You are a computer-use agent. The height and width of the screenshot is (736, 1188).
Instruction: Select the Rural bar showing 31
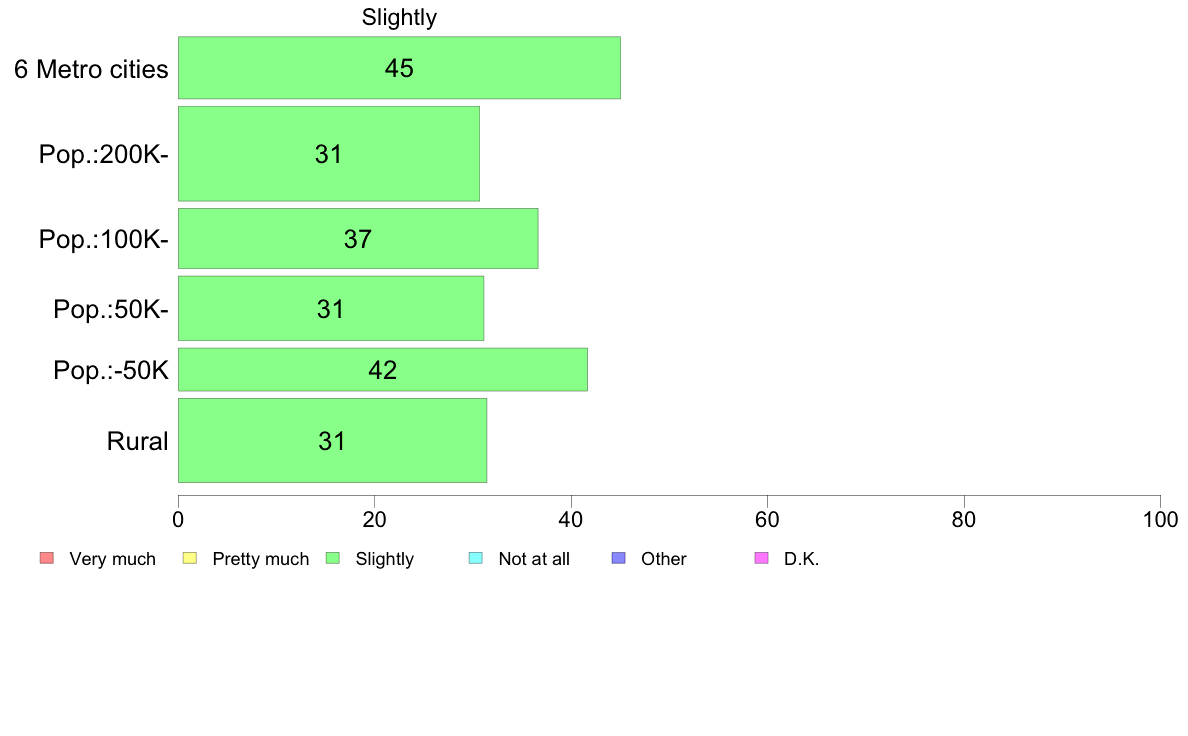tap(333, 440)
